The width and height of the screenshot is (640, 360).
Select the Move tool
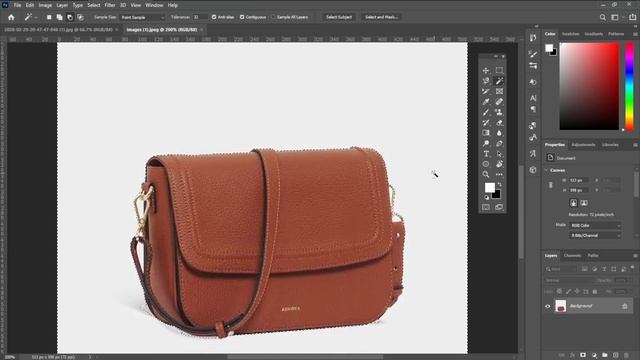pyautogui.click(x=486, y=71)
